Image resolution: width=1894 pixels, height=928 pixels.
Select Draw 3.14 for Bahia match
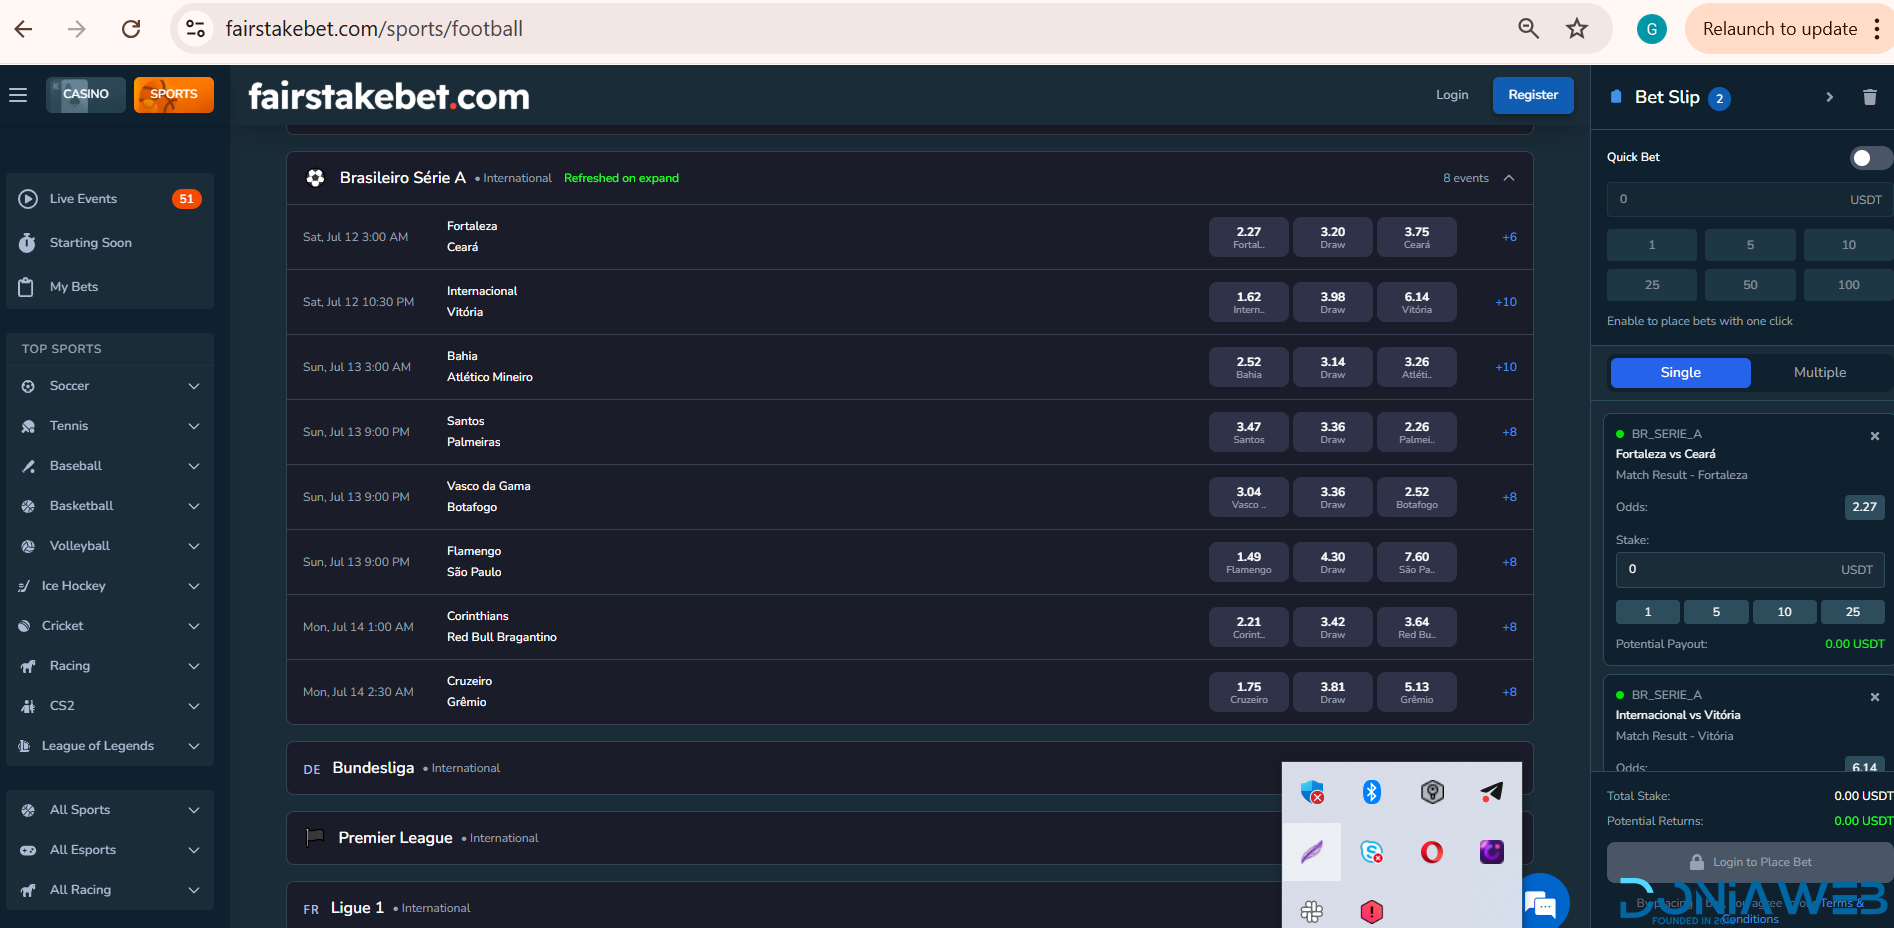pyautogui.click(x=1332, y=367)
